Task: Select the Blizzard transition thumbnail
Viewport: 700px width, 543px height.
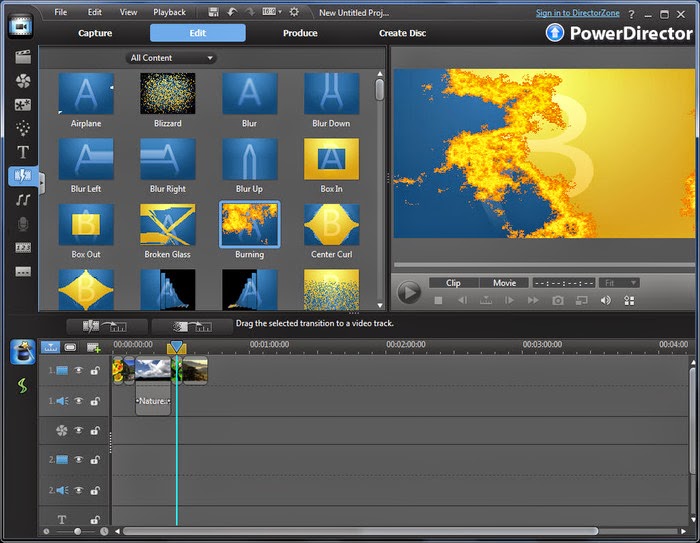Action: pyautogui.click(x=168, y=93)
